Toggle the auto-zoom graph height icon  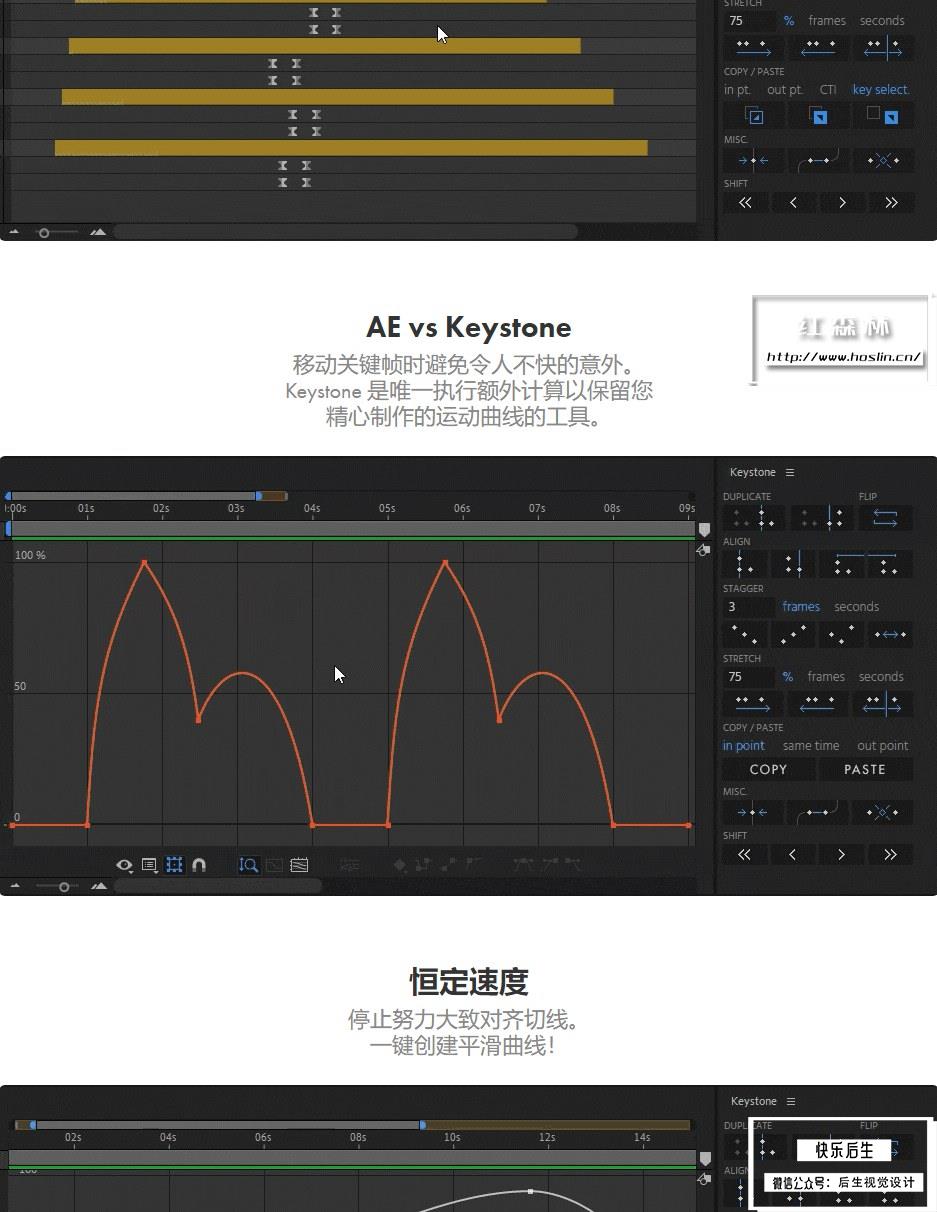click(249, 865)
